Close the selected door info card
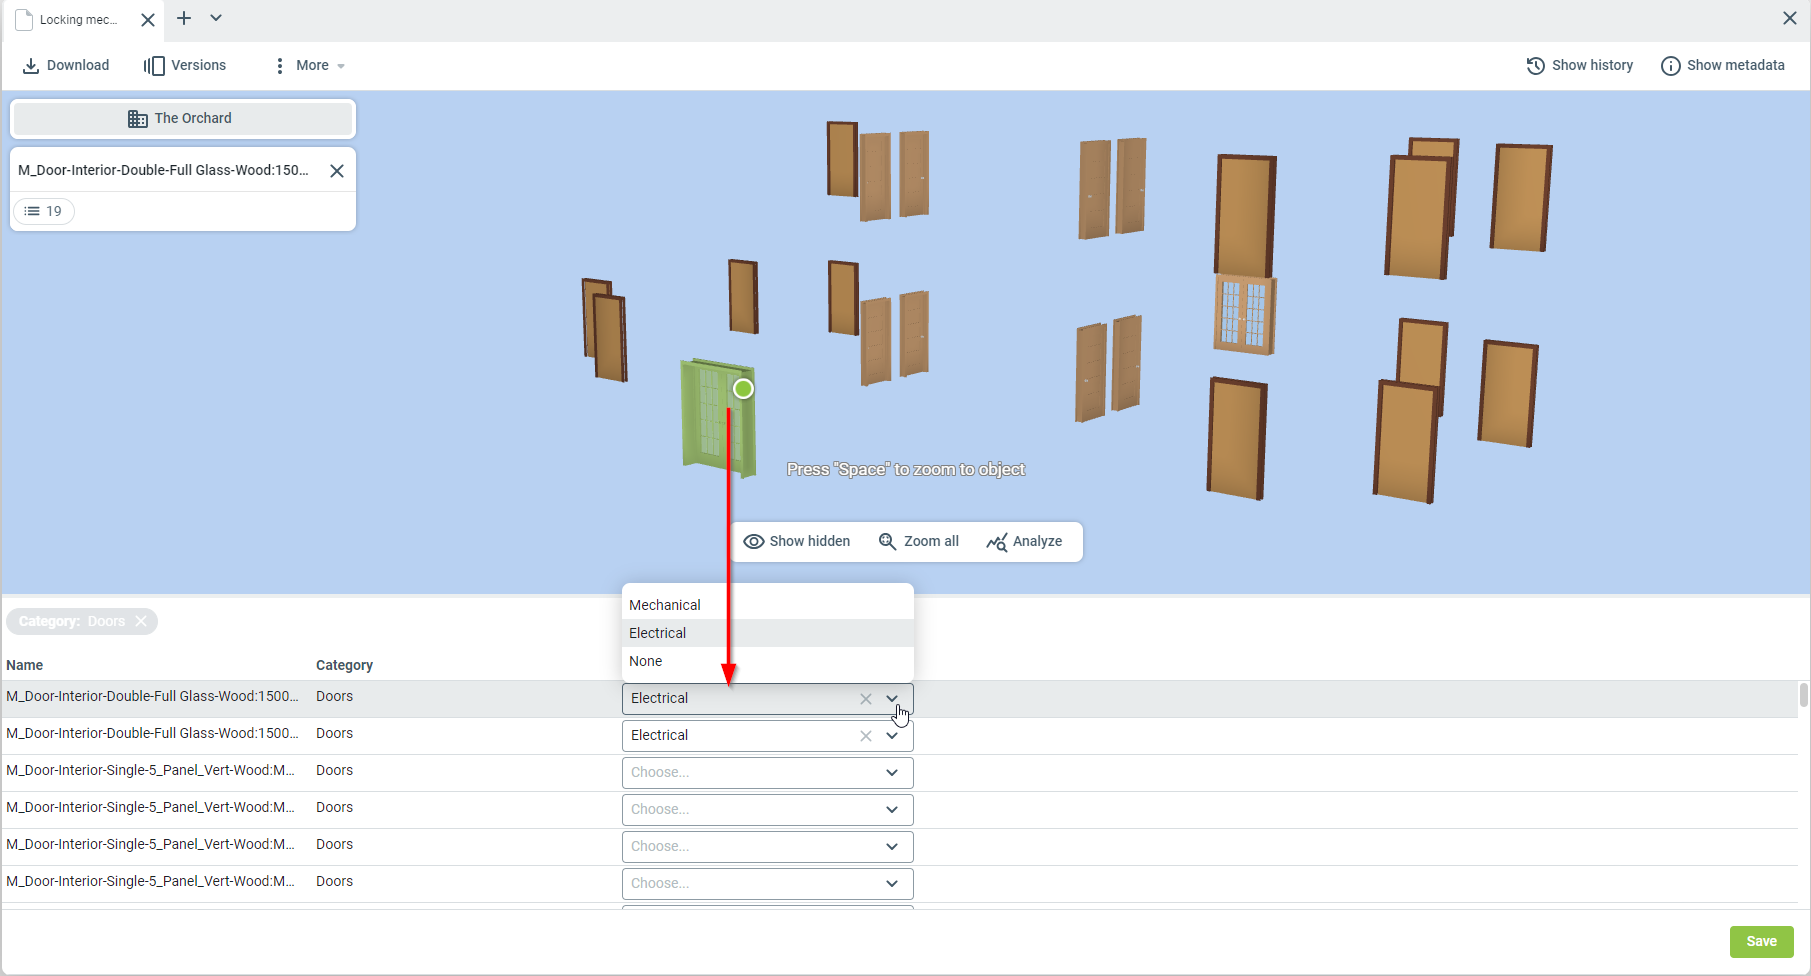Screen dimensions: 1811x976 click(337, 171)
